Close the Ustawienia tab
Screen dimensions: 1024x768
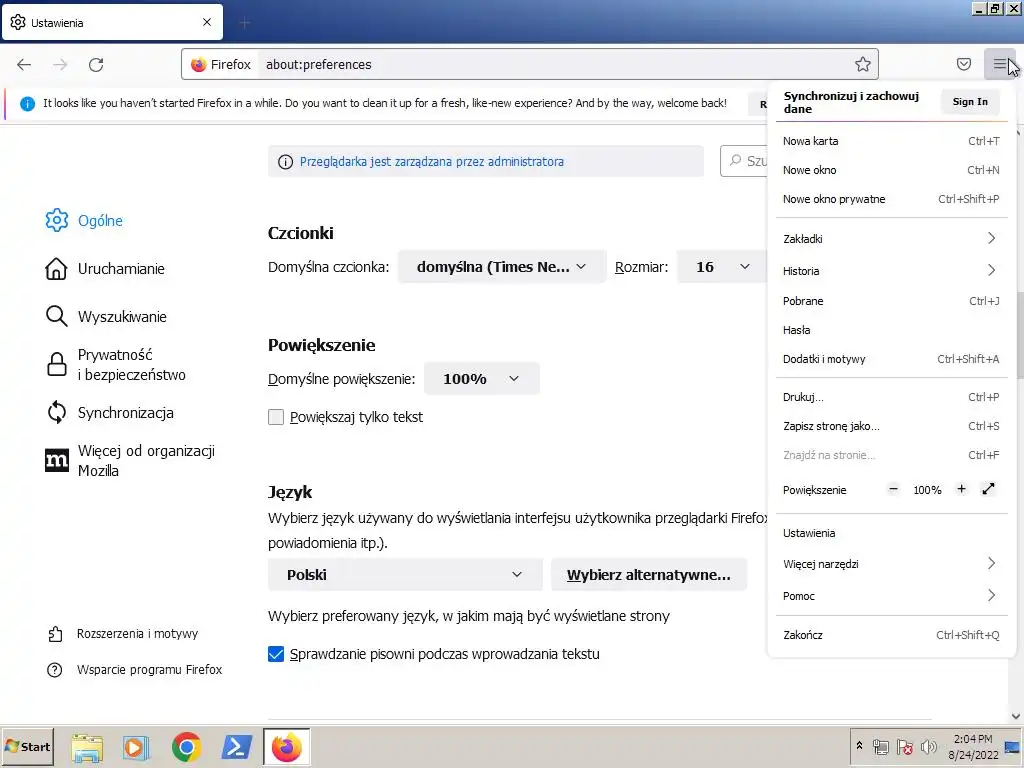tap(207, 22)
